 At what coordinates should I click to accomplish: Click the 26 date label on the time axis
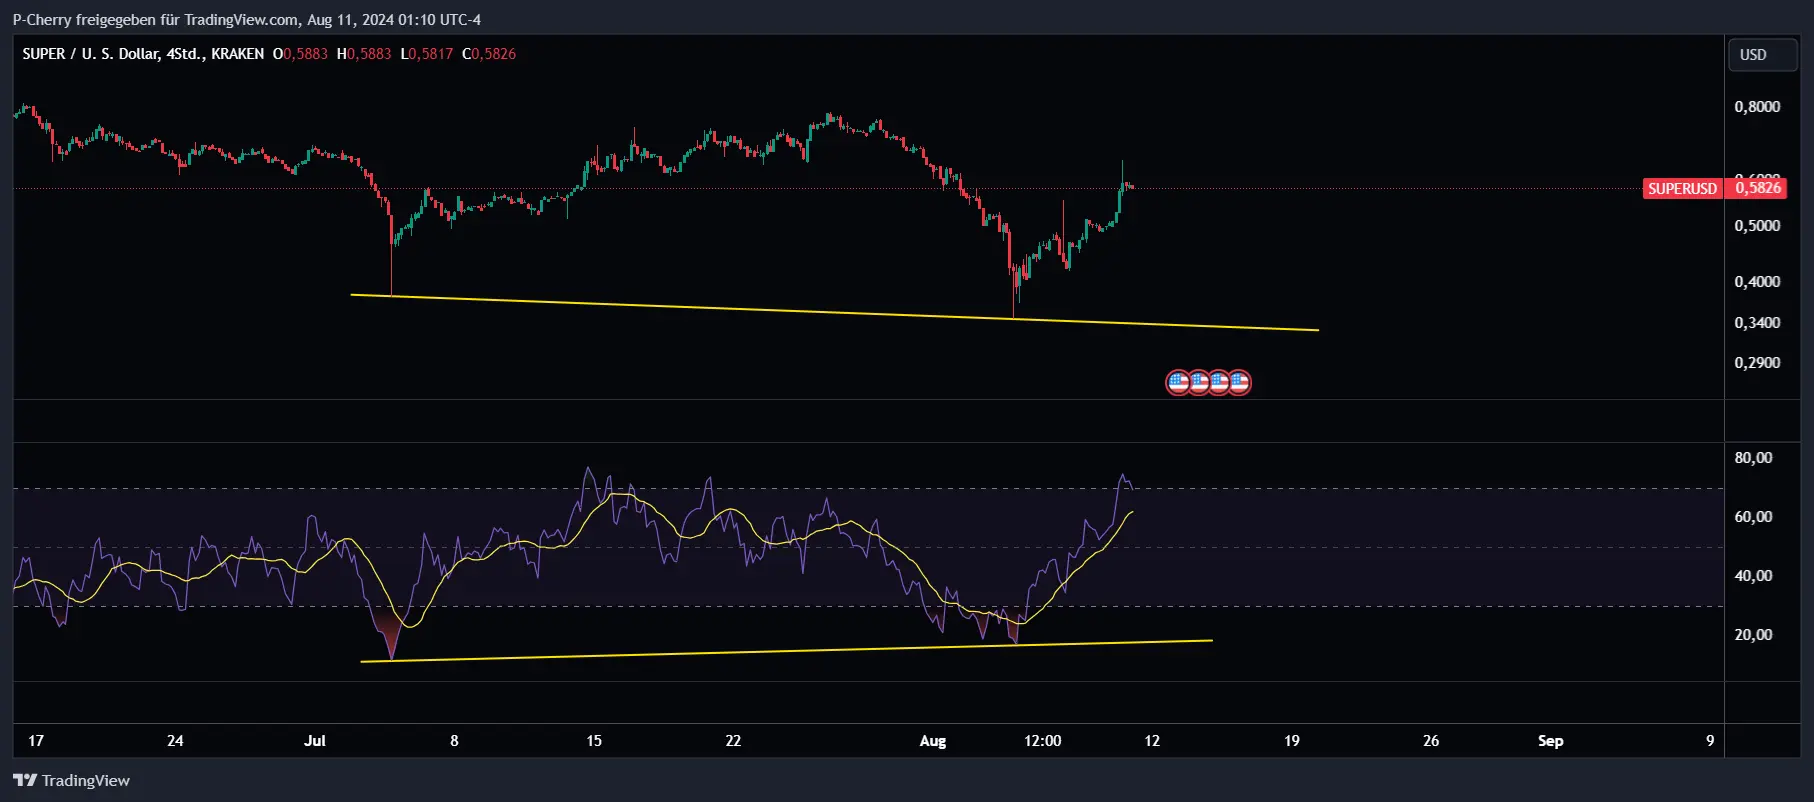click(1431, 741)
